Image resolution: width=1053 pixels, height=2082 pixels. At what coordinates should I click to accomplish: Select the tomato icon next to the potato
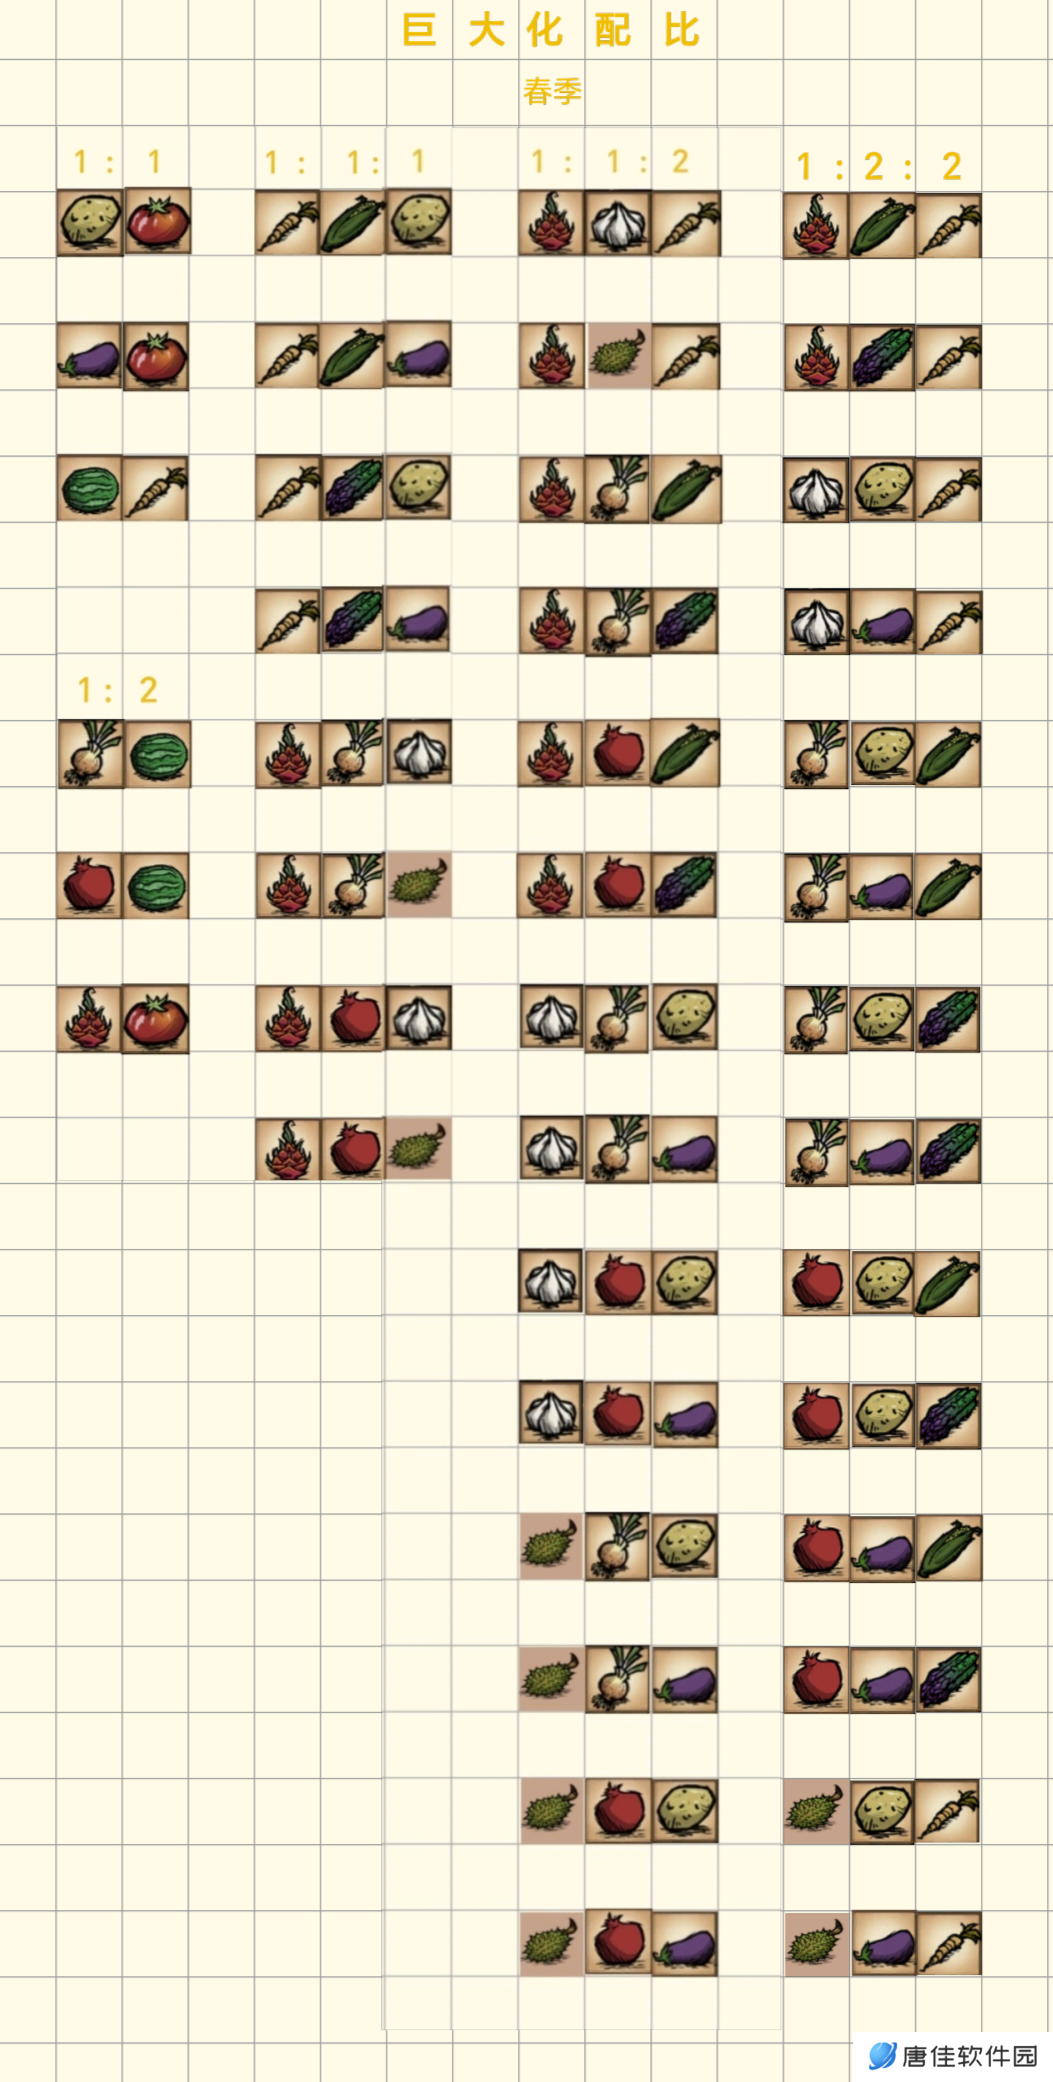pyautogui.click(x=157, y=221)
